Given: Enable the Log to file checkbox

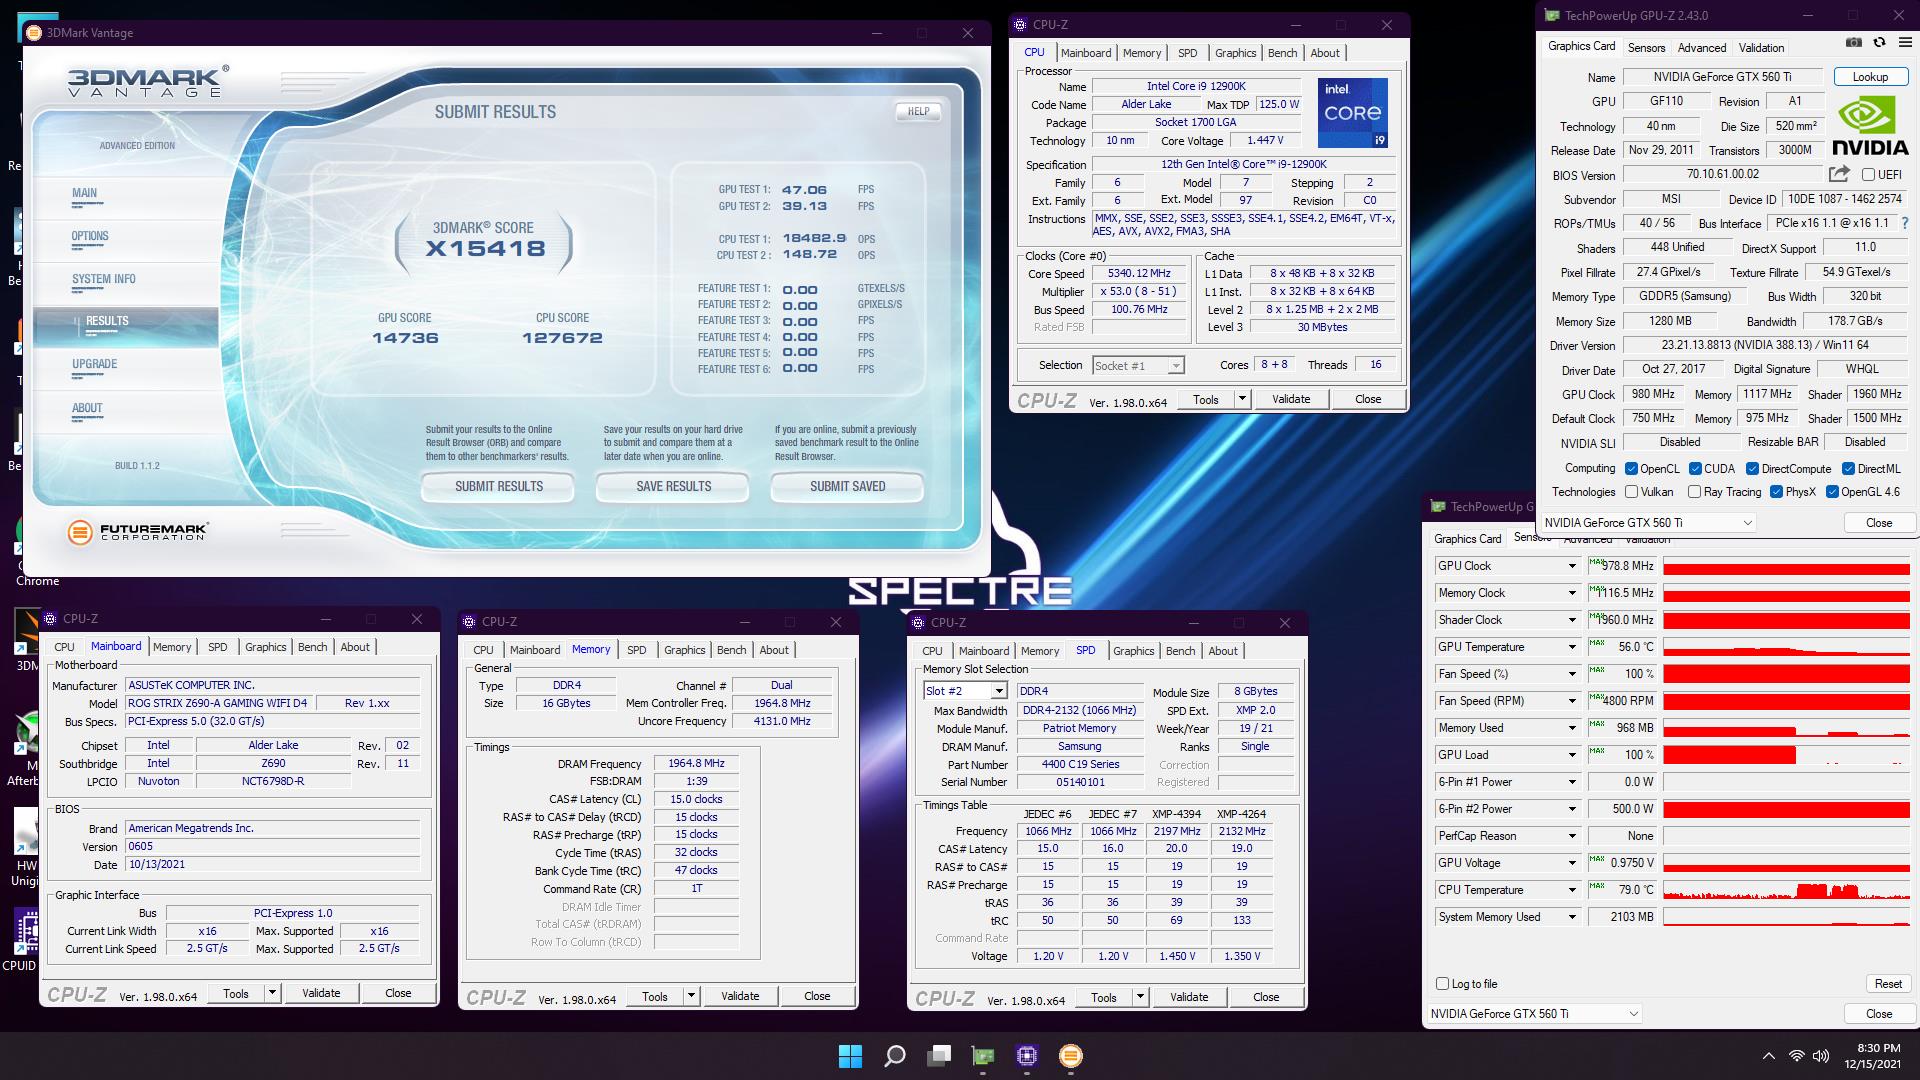Looking at the screenshot, I should coord(1442,984).
